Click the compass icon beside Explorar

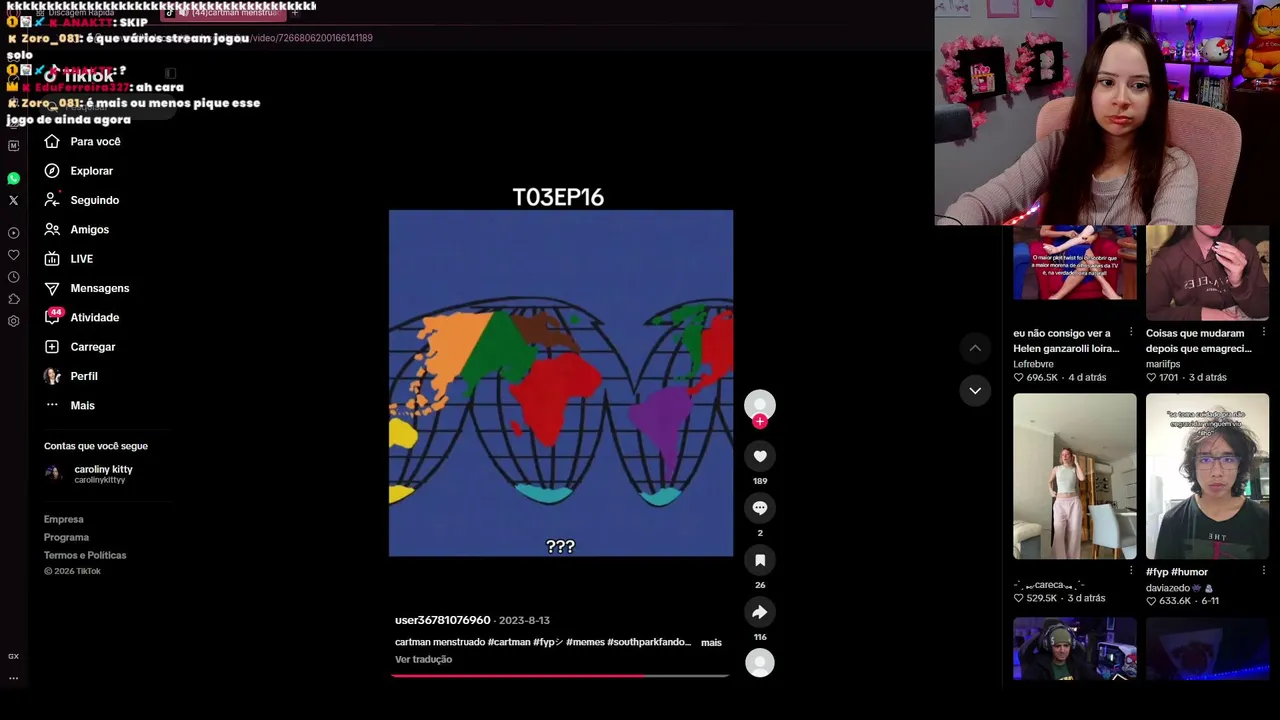tap(52, 171)
